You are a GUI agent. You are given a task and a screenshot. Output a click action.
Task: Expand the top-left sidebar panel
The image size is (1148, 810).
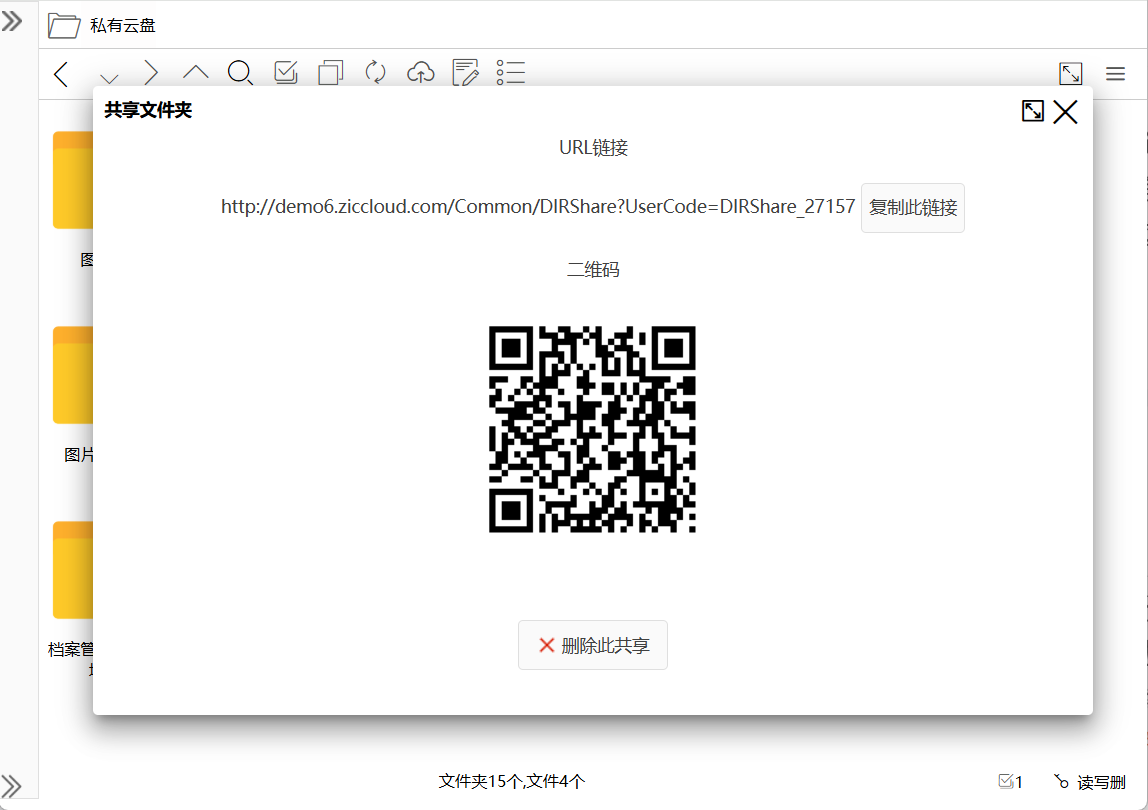point(12,21)
